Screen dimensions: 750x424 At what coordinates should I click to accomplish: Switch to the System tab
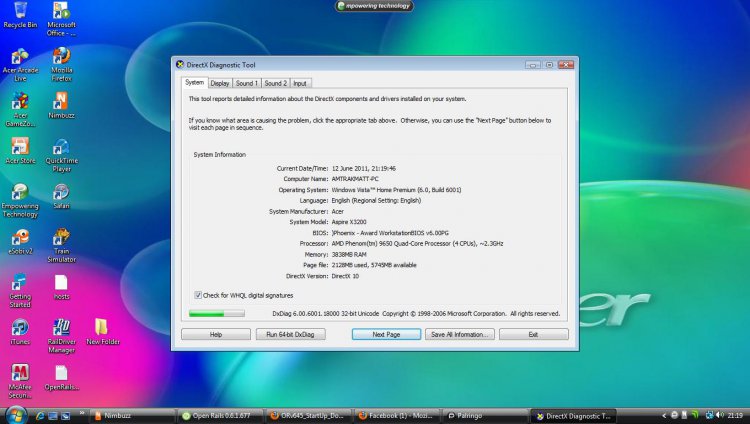(195, 83)
